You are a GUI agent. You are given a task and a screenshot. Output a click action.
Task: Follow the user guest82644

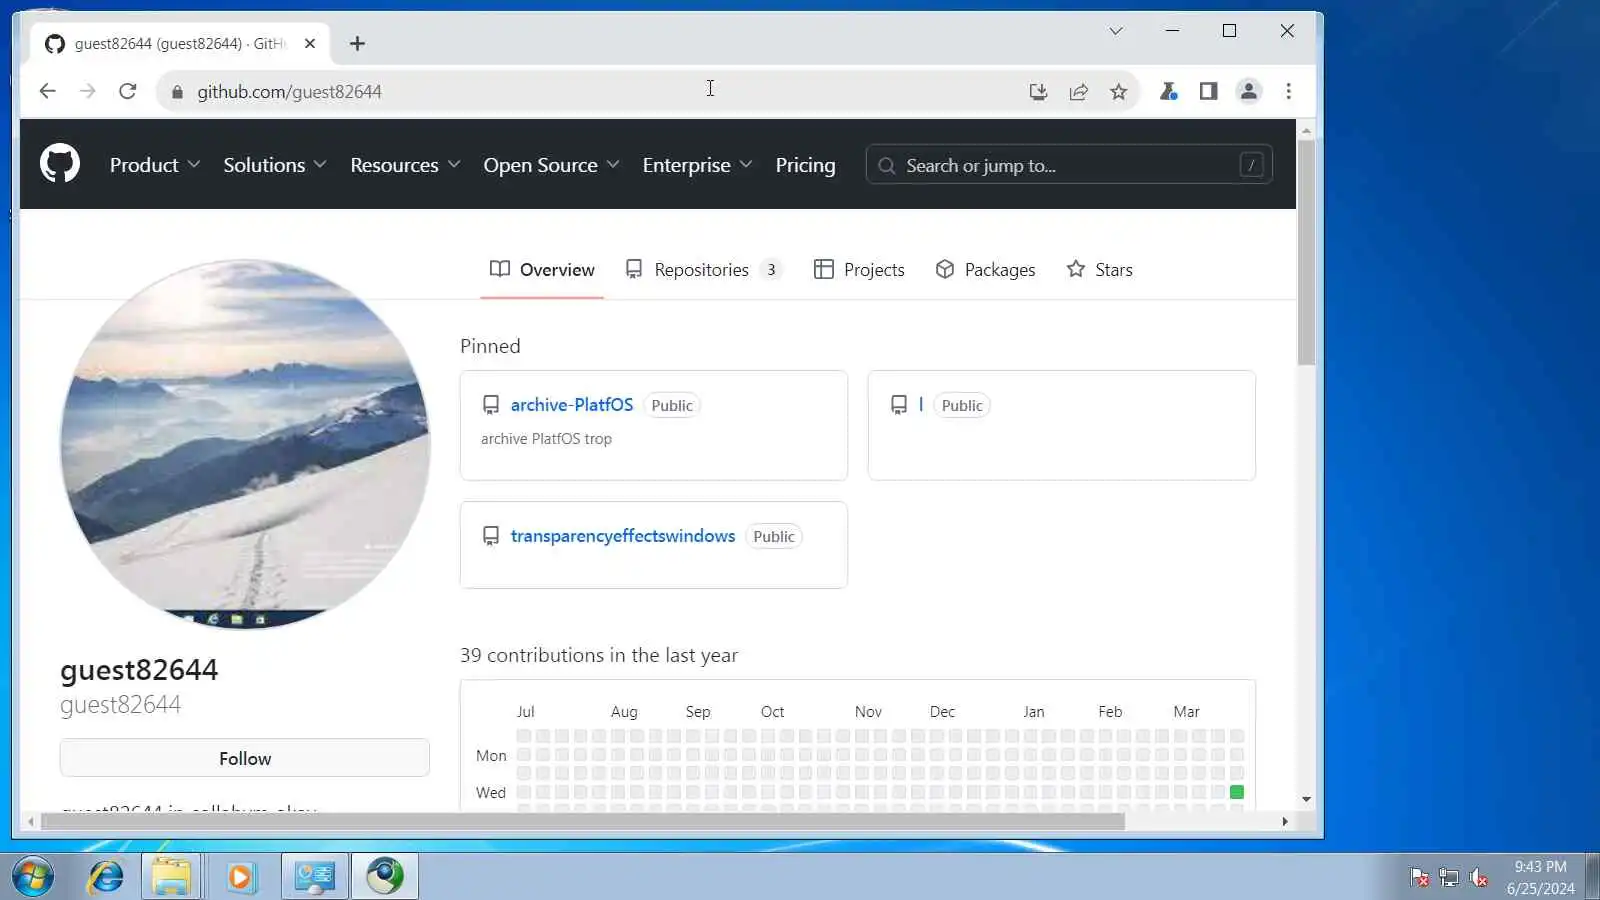point(245,758)
